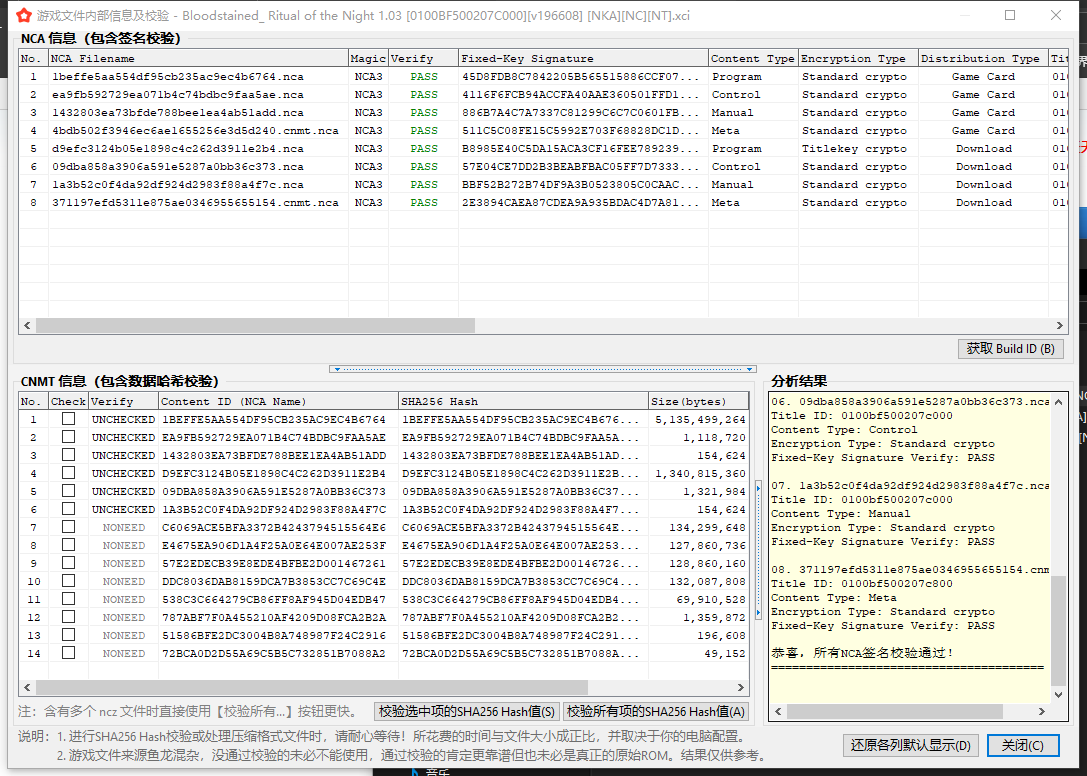
Task: Select row 1beffe5aa554df95cb235ac9ec4b6764.nca
Action: tap(544, 76)
